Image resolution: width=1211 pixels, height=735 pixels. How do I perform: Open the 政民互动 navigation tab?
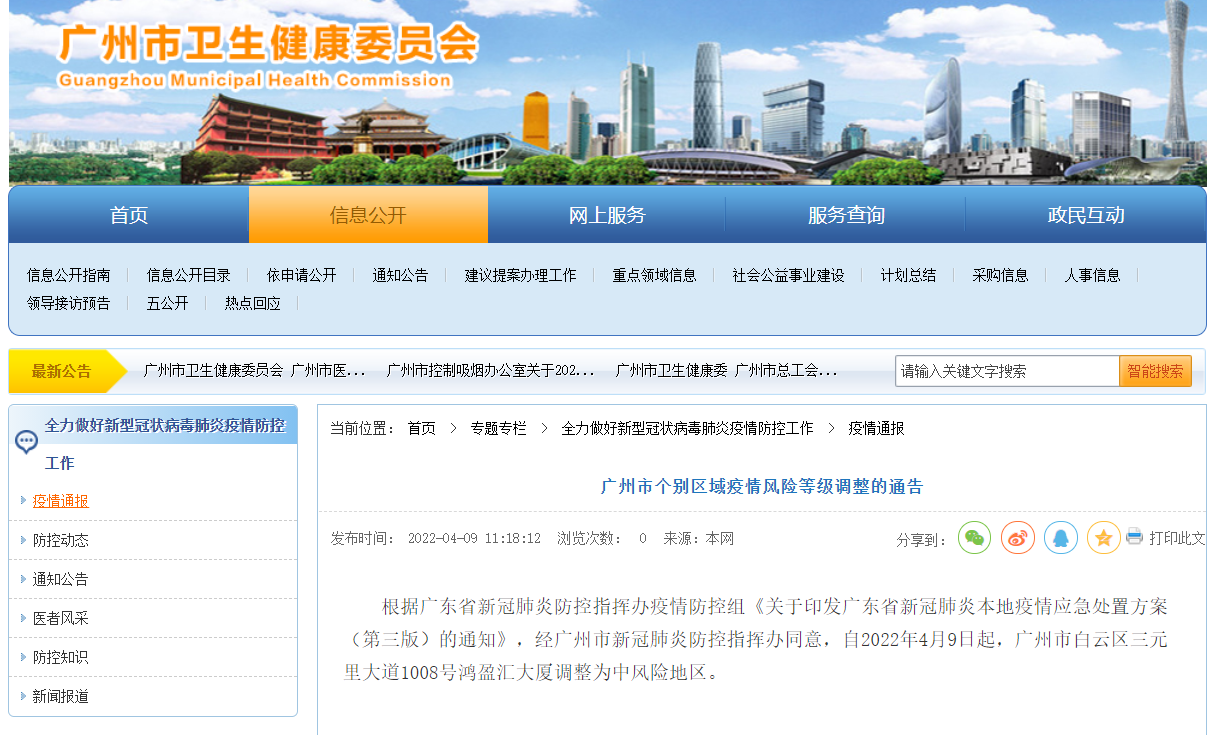click(1085, 215)
